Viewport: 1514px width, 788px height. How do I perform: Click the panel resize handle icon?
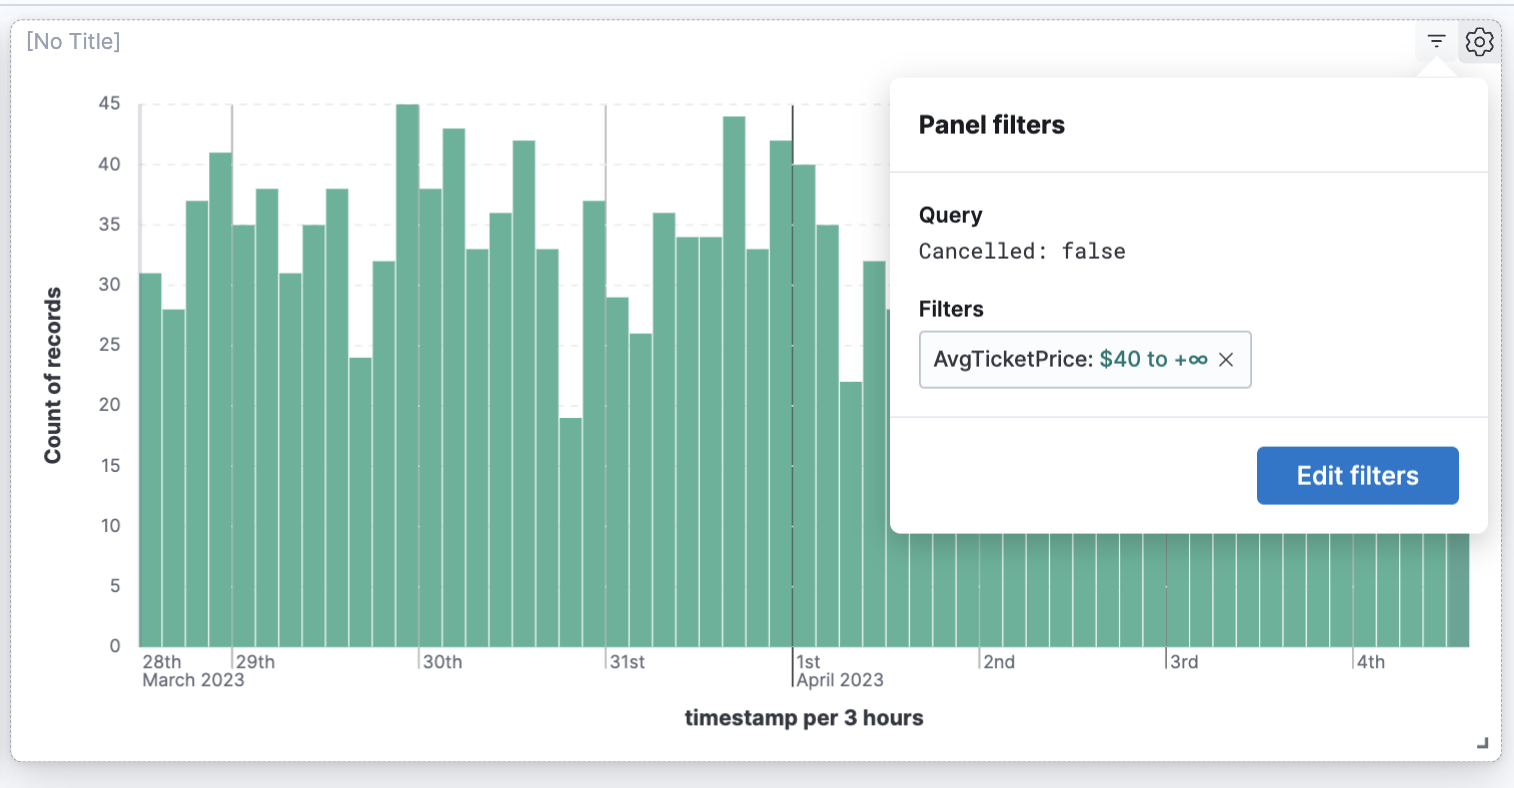pos(1481,744)
